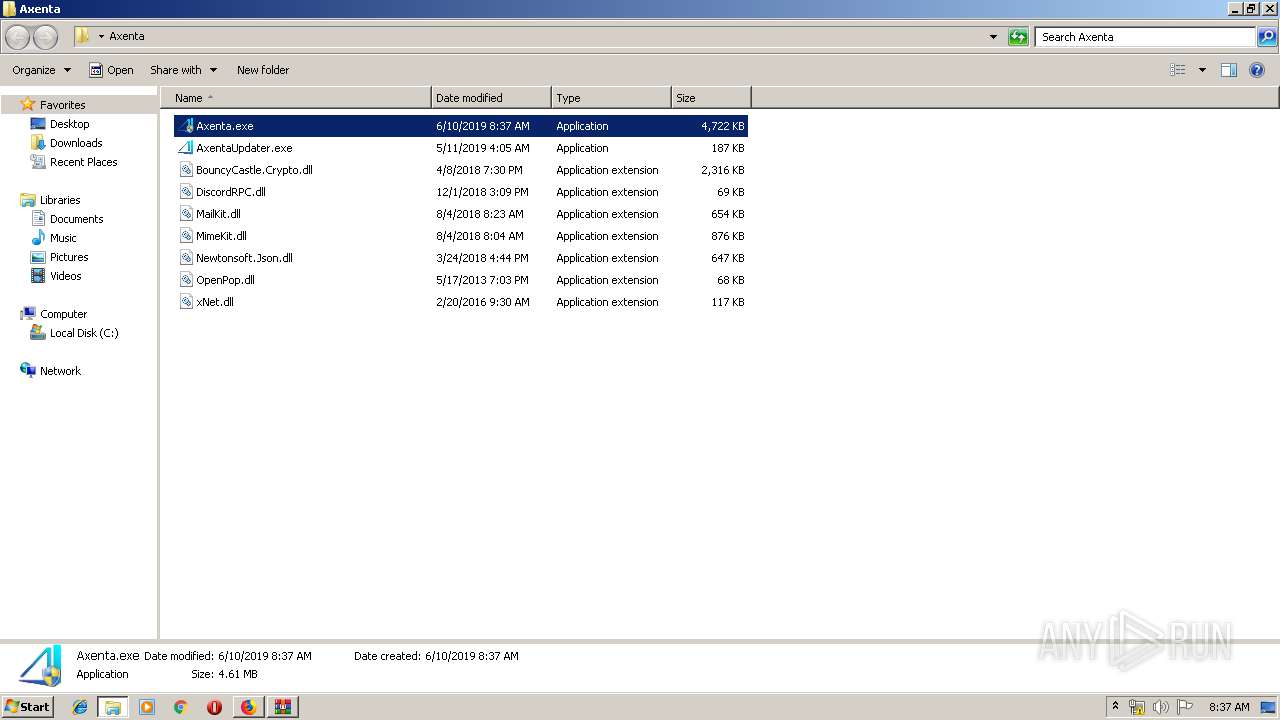Click the volume speaker tray icon
This screenshot has width=1280, height=720.
coord(1161,707)
